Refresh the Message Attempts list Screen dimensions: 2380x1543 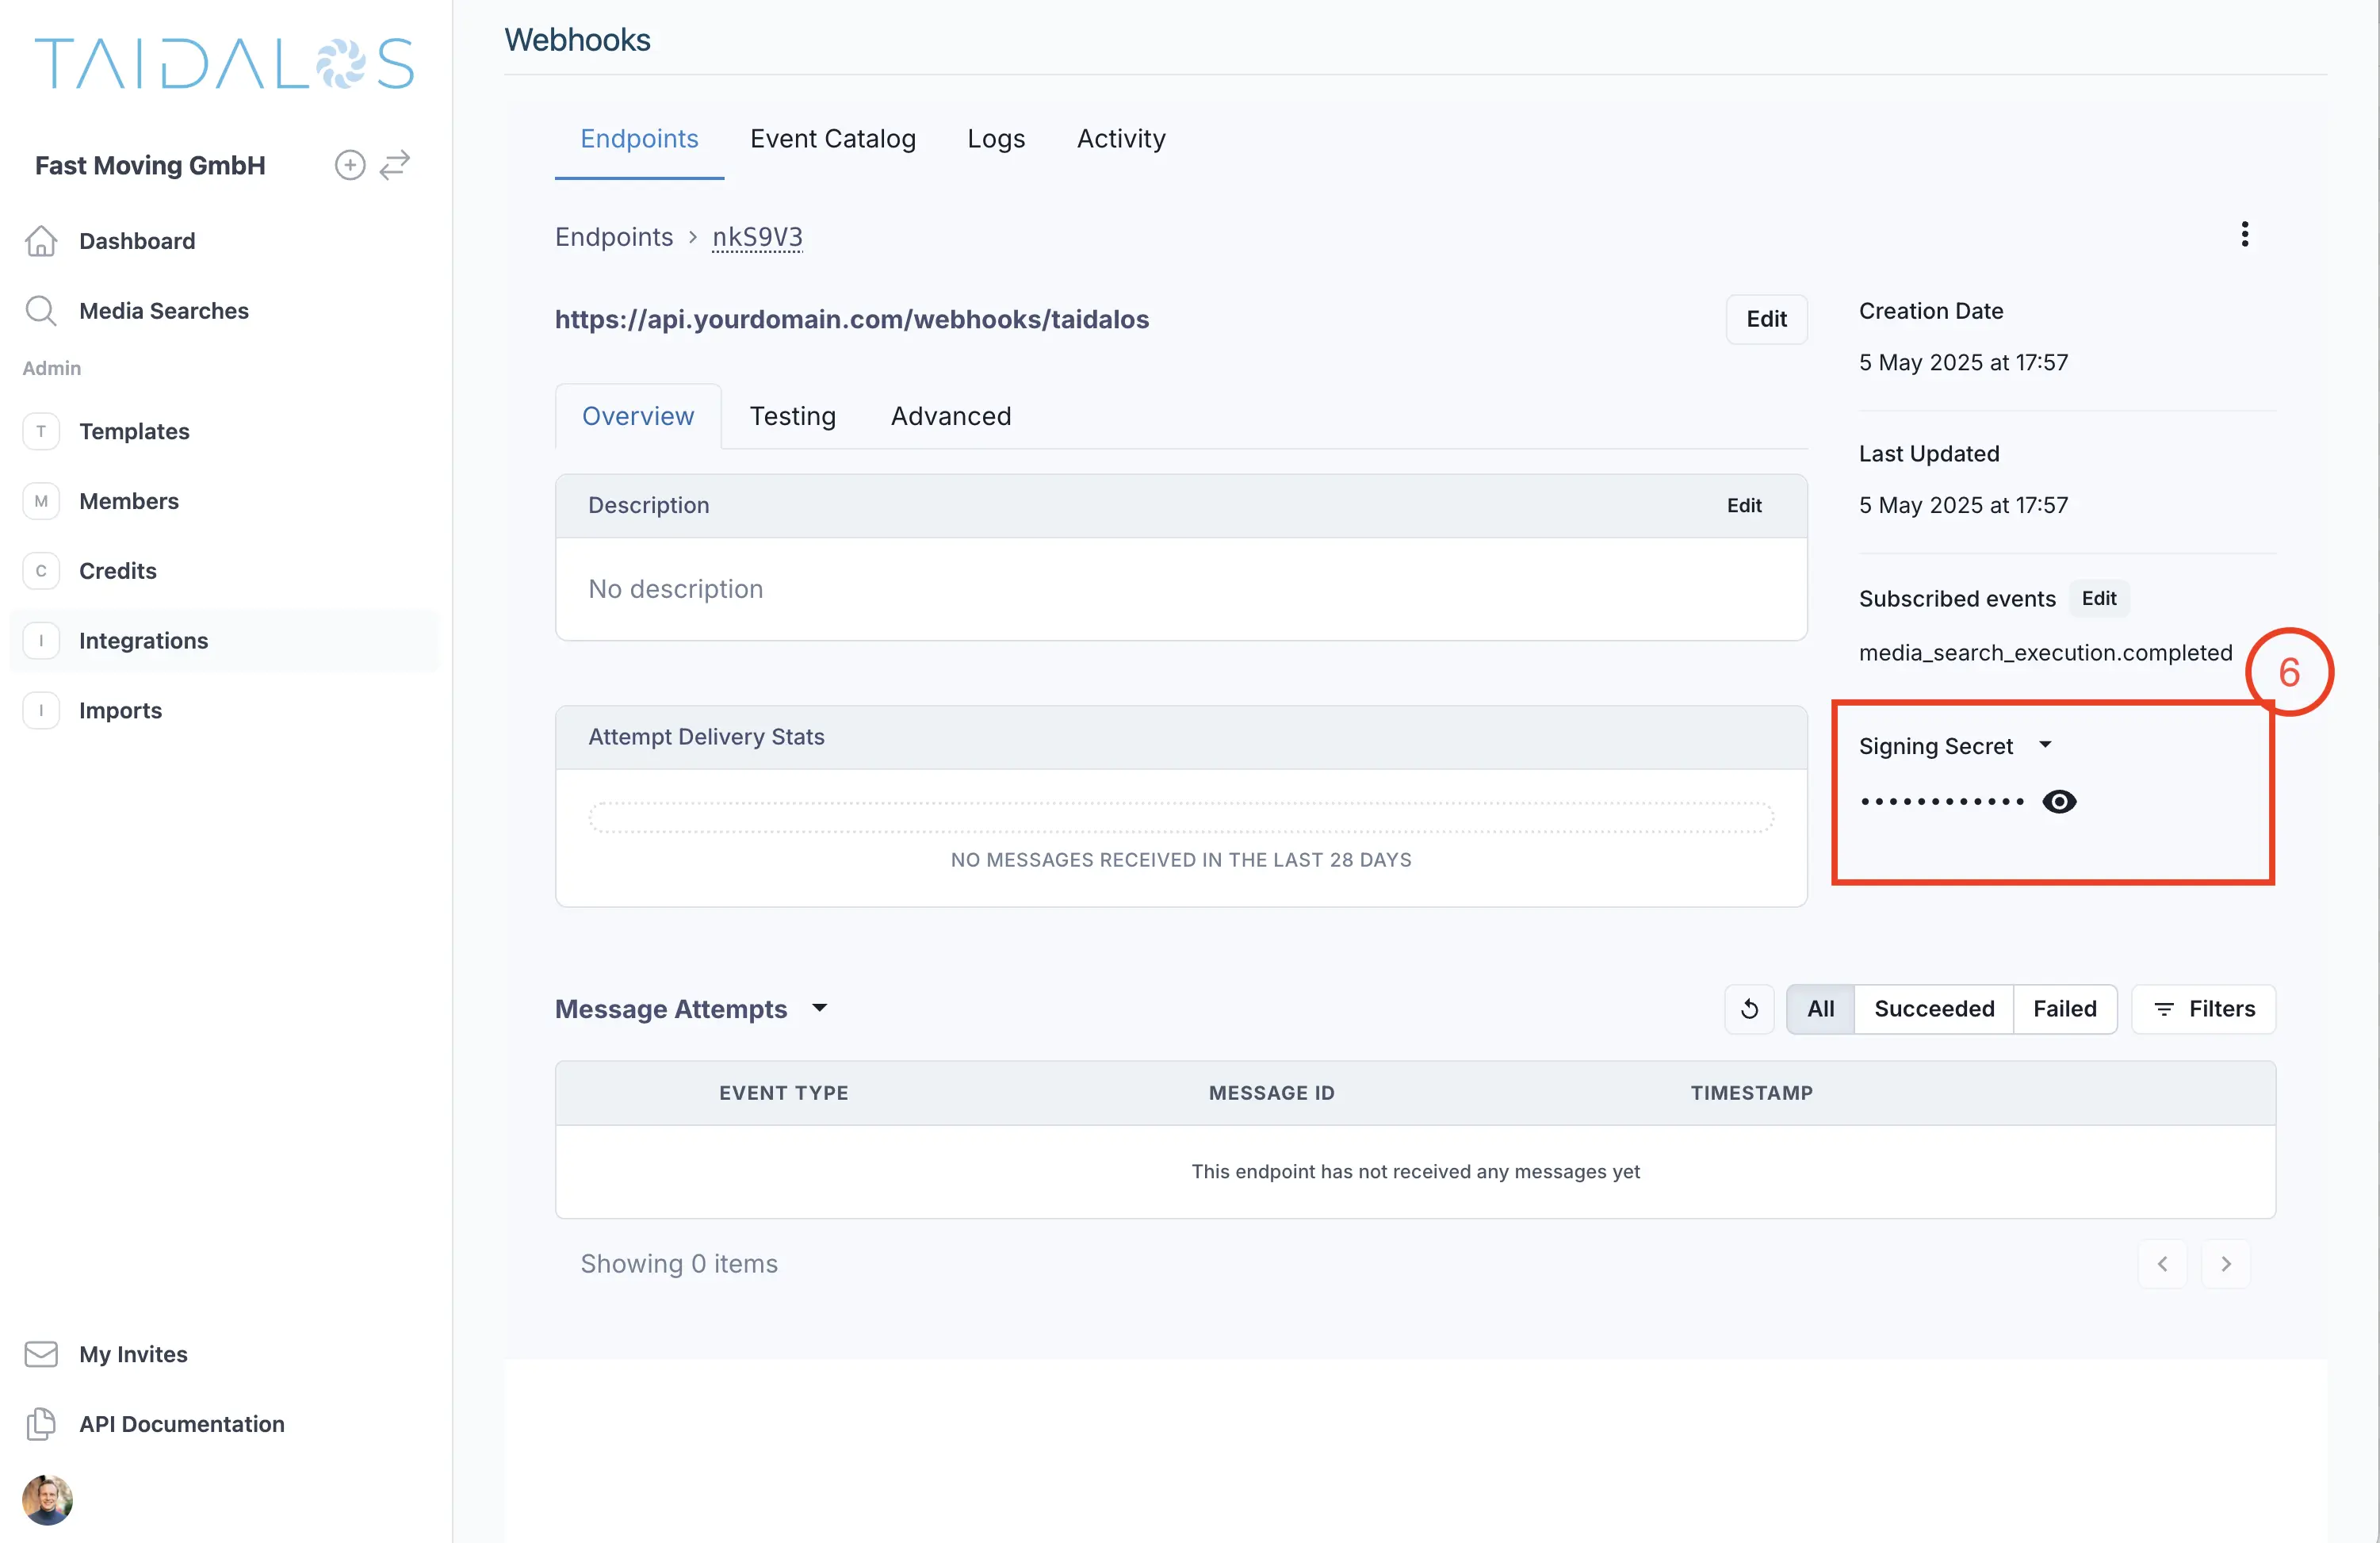tap(1749, 1008)
